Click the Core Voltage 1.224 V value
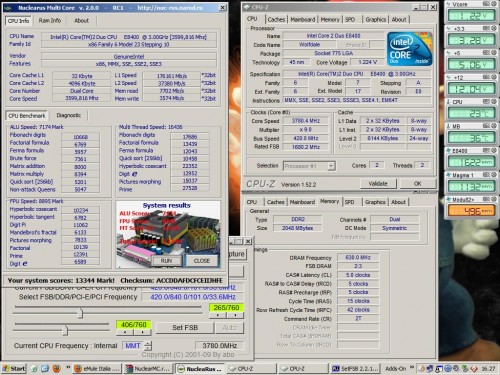The image size is (500, 375). coord(368,62)
